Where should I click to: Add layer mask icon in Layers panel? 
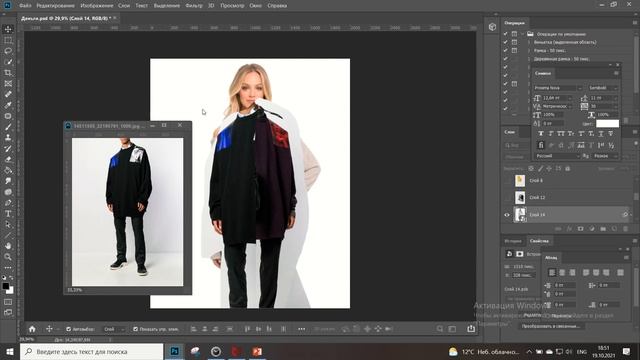tap(580, 229)
